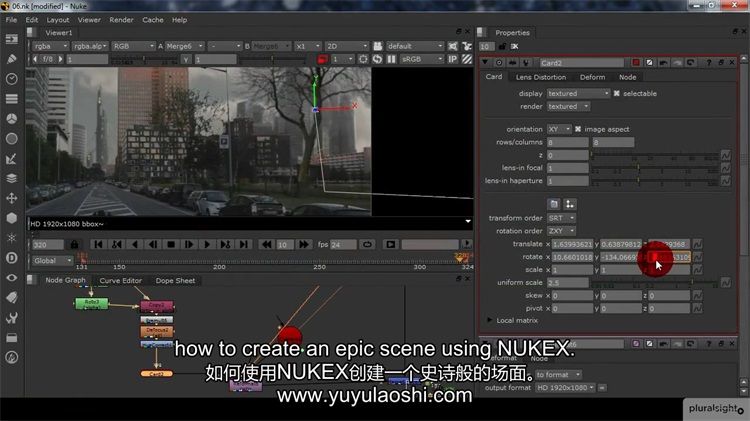Open the Image nodes toolbar icon

[x=12, y=39]
